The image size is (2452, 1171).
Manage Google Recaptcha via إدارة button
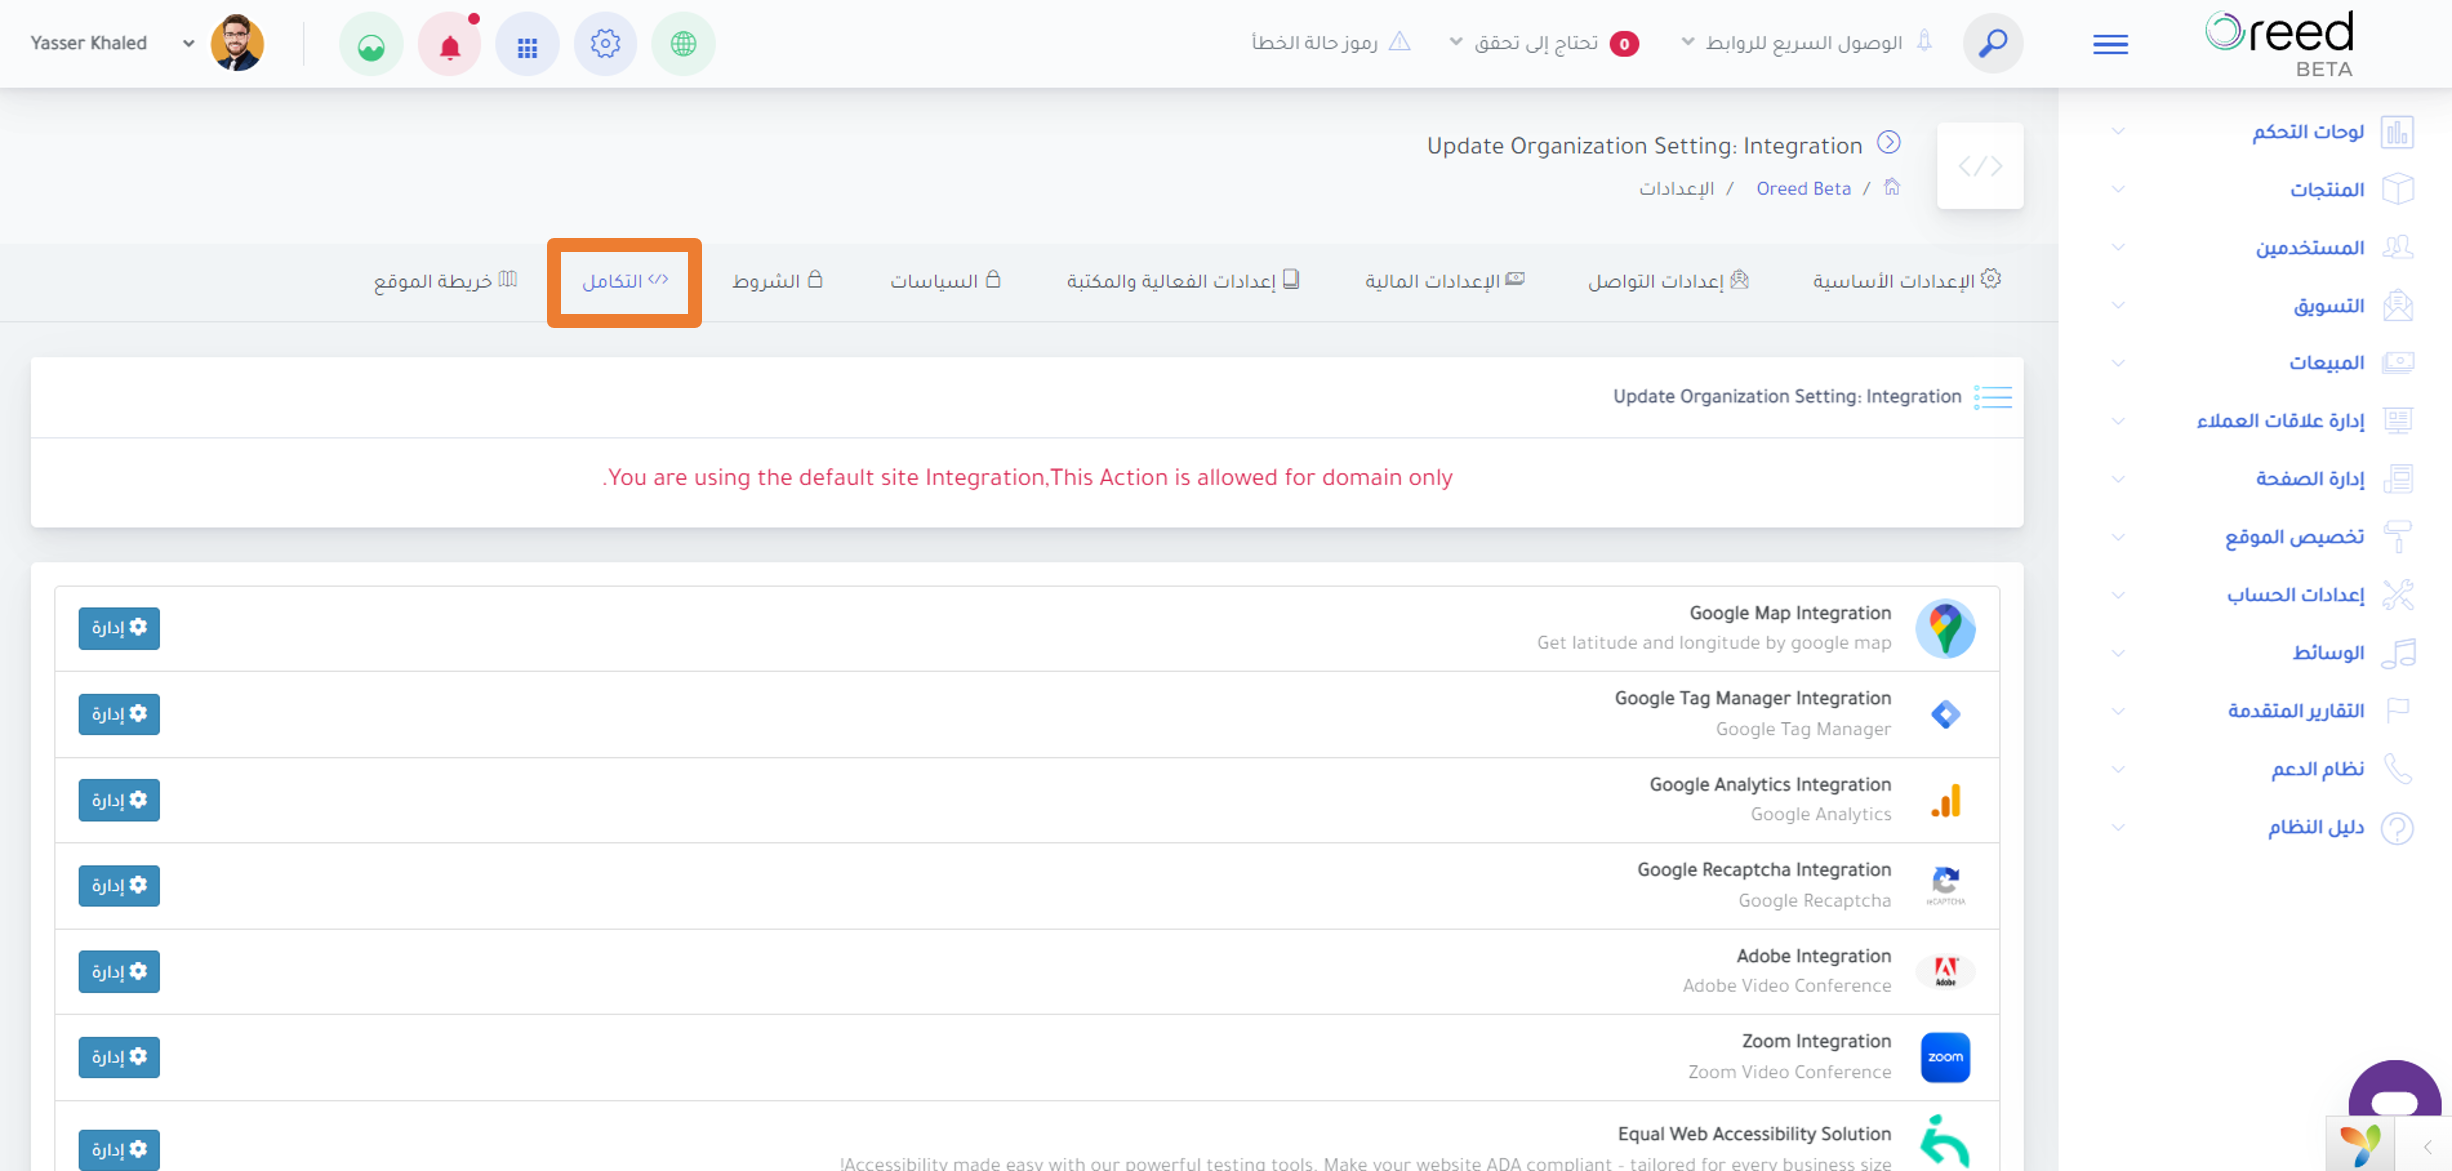[119, 885]
